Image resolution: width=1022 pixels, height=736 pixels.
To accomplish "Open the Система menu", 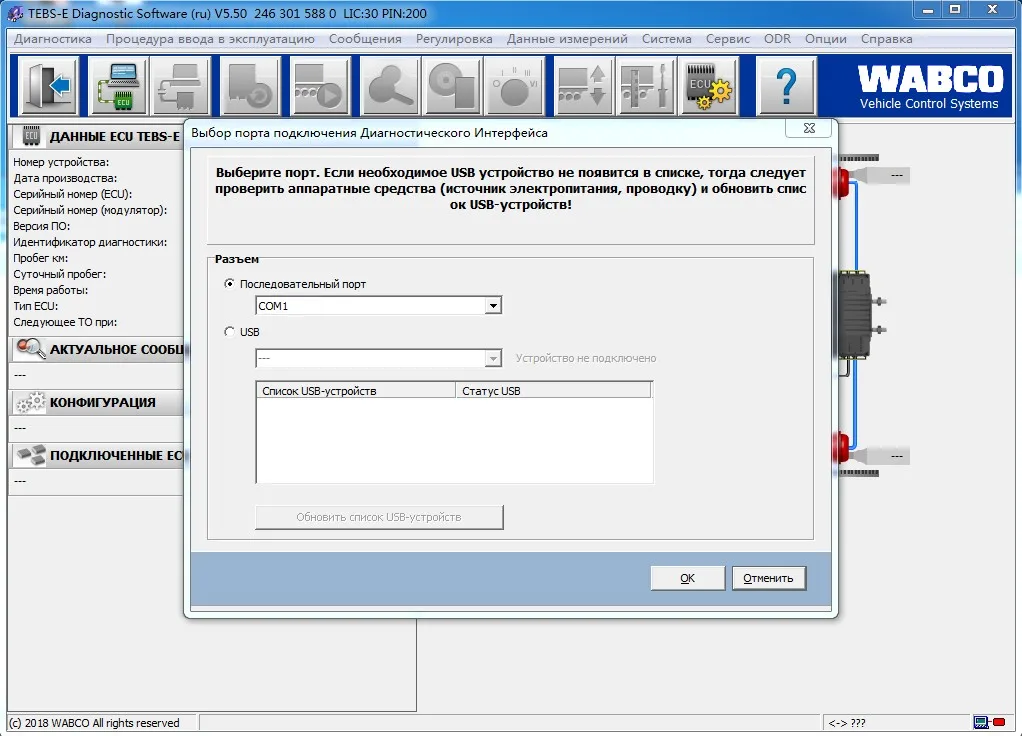I will tap(666, 38).
